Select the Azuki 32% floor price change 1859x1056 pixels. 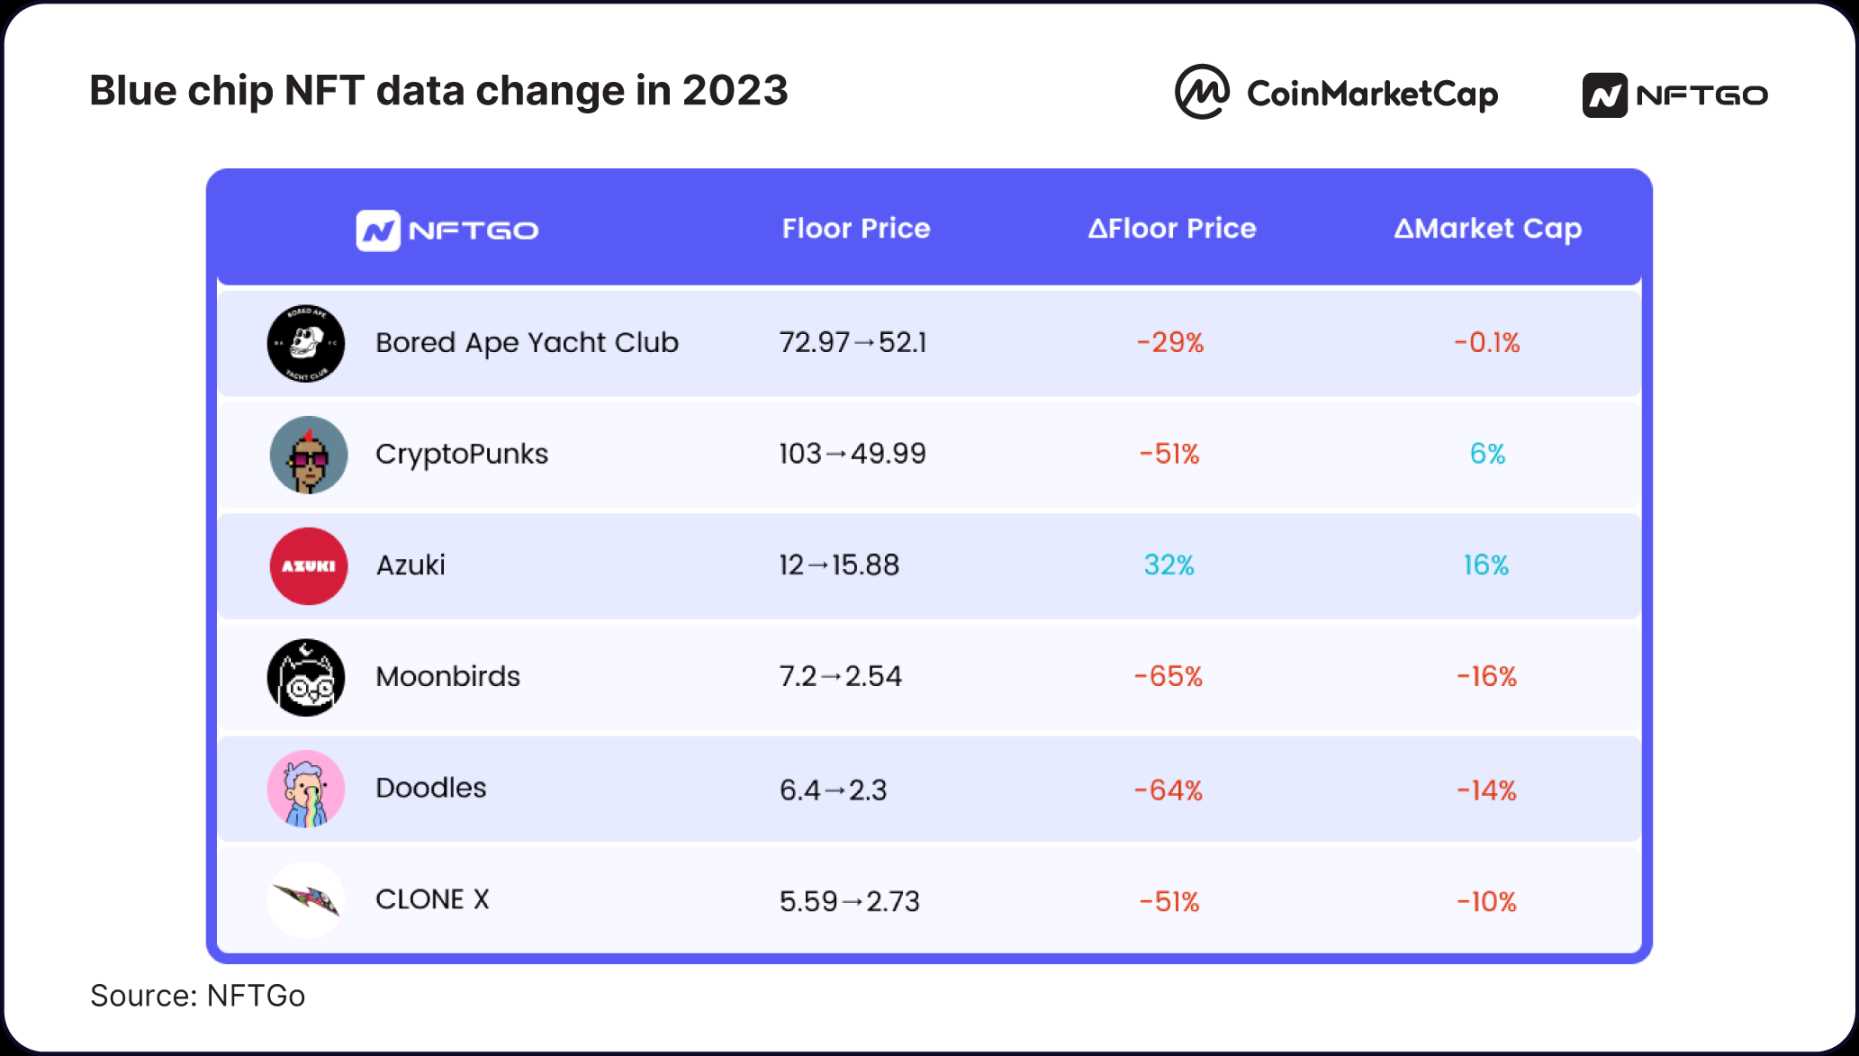pos(1169,566)
